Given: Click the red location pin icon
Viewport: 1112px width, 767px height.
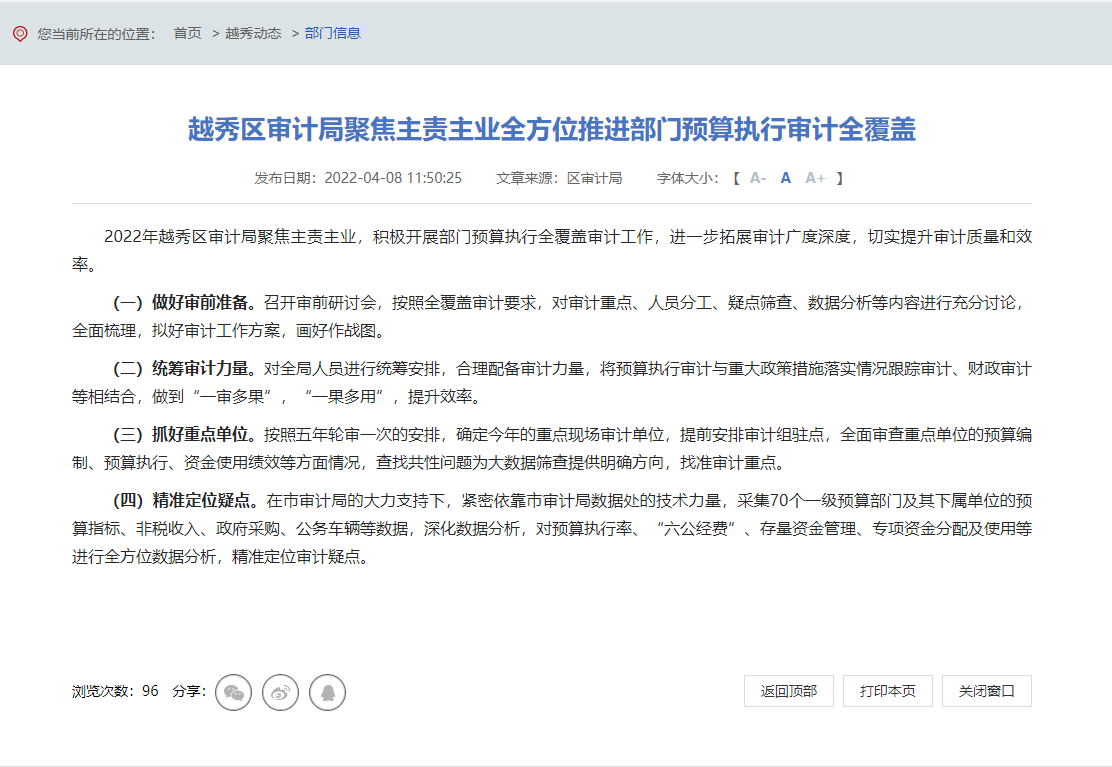Looking at the screenshot, I should pos(20,33).
